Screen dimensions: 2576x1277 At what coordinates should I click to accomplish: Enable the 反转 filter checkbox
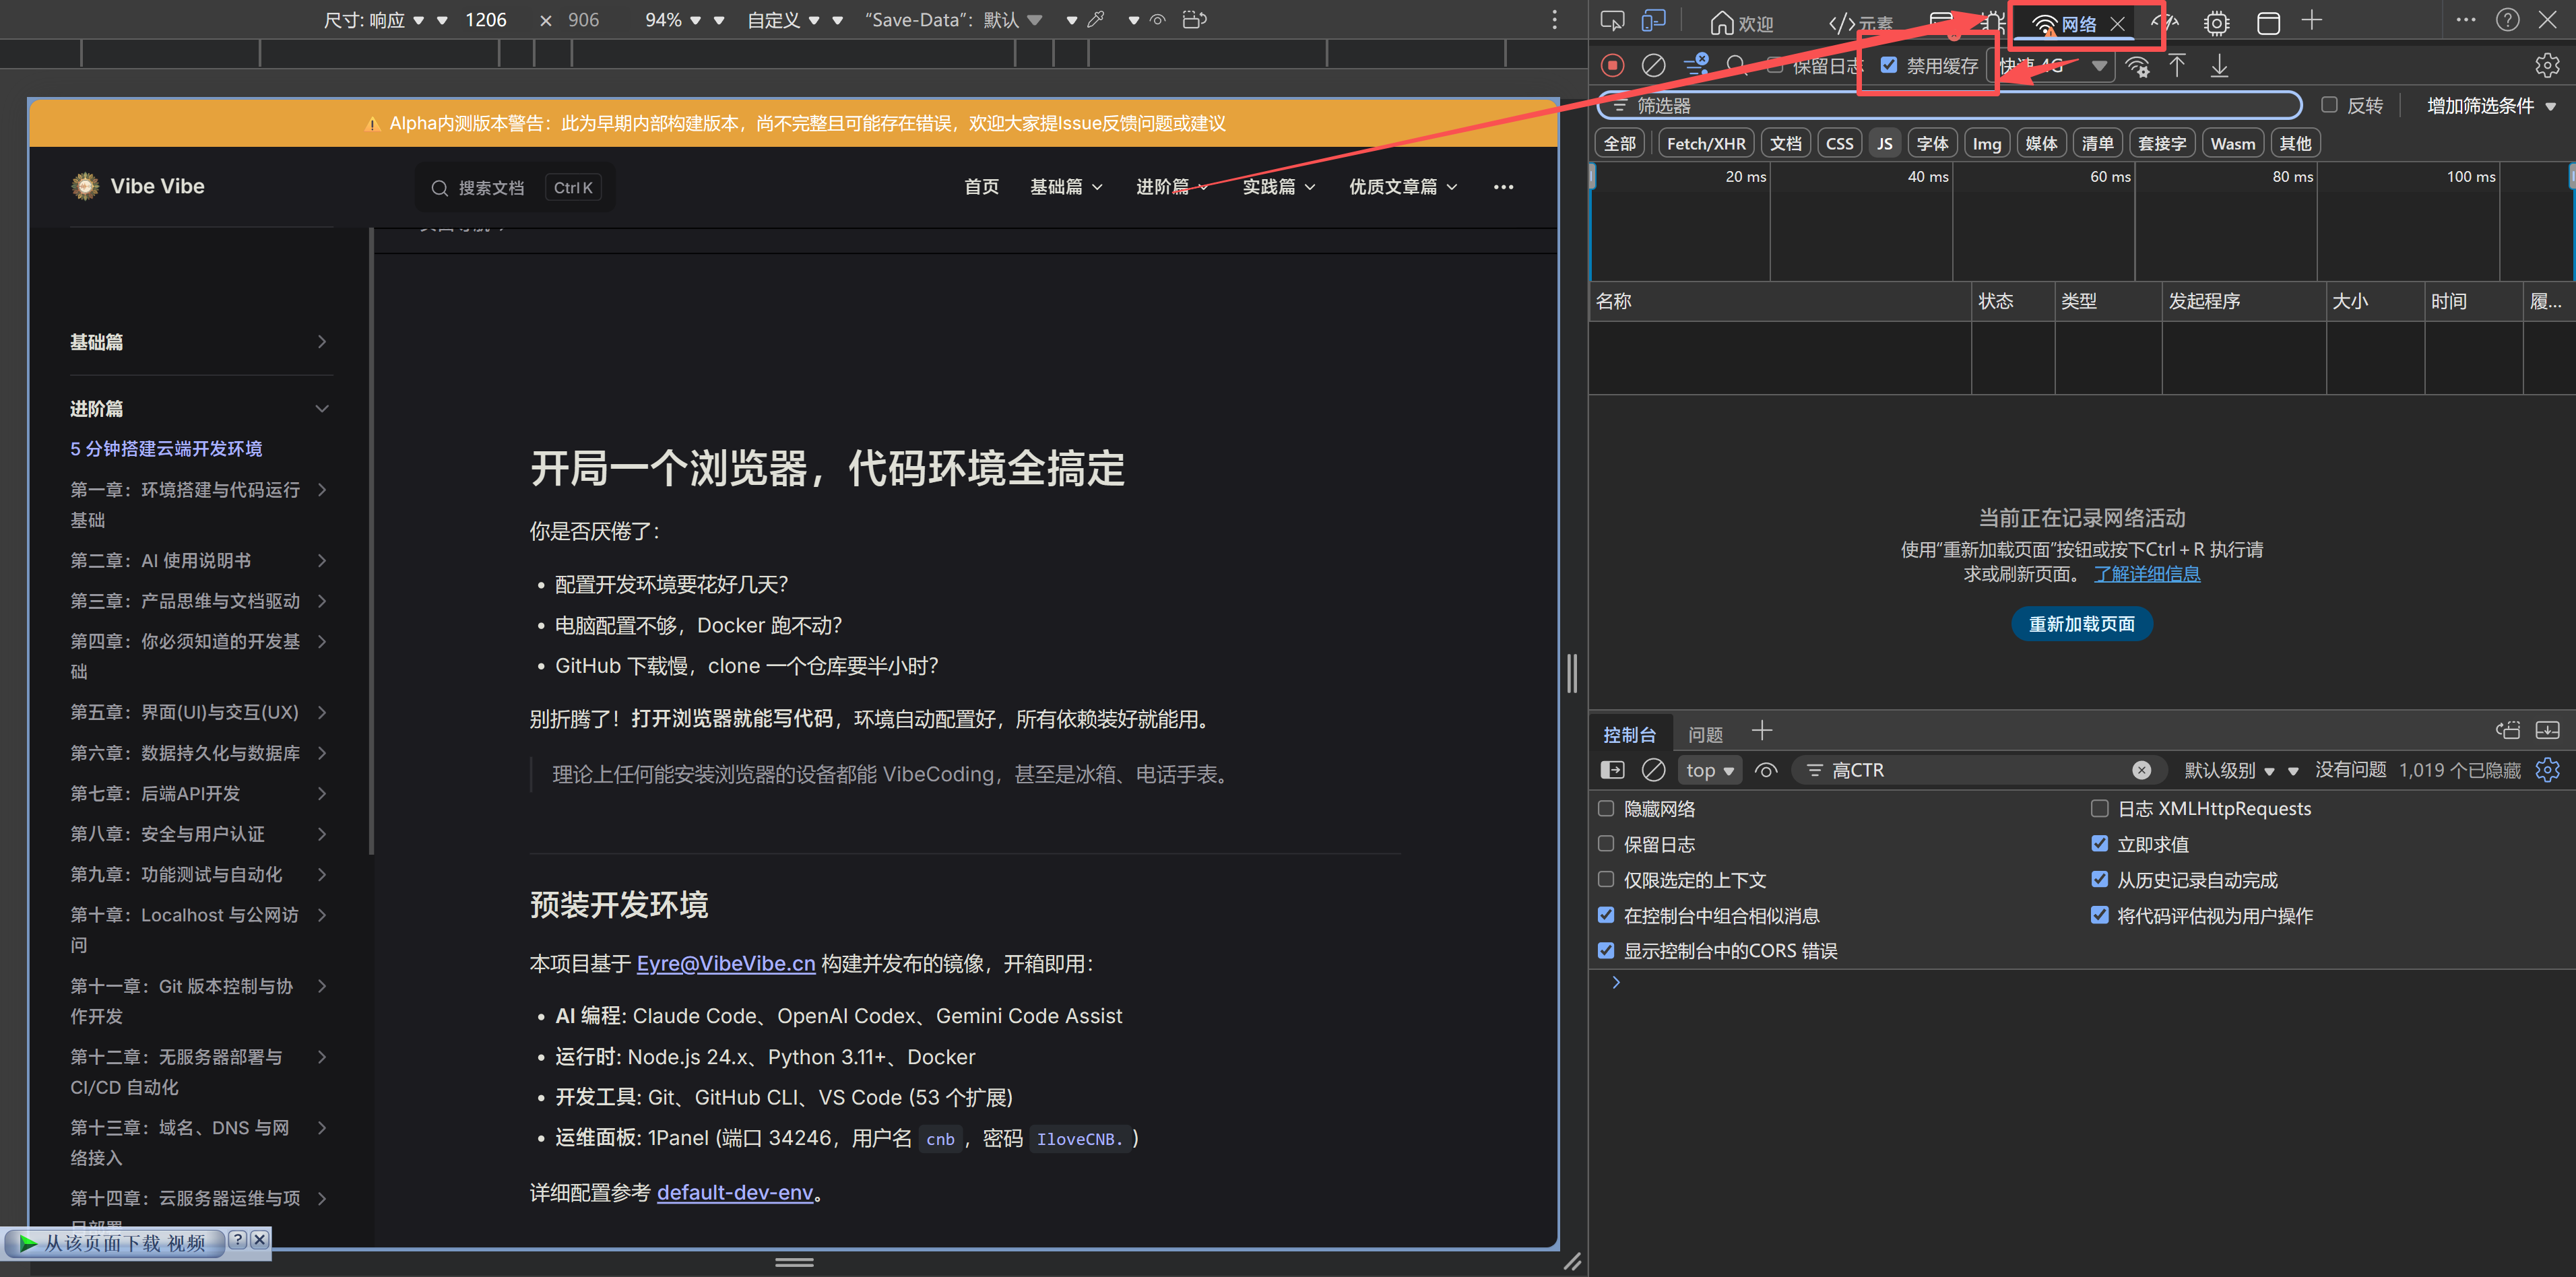[2329, 105]
